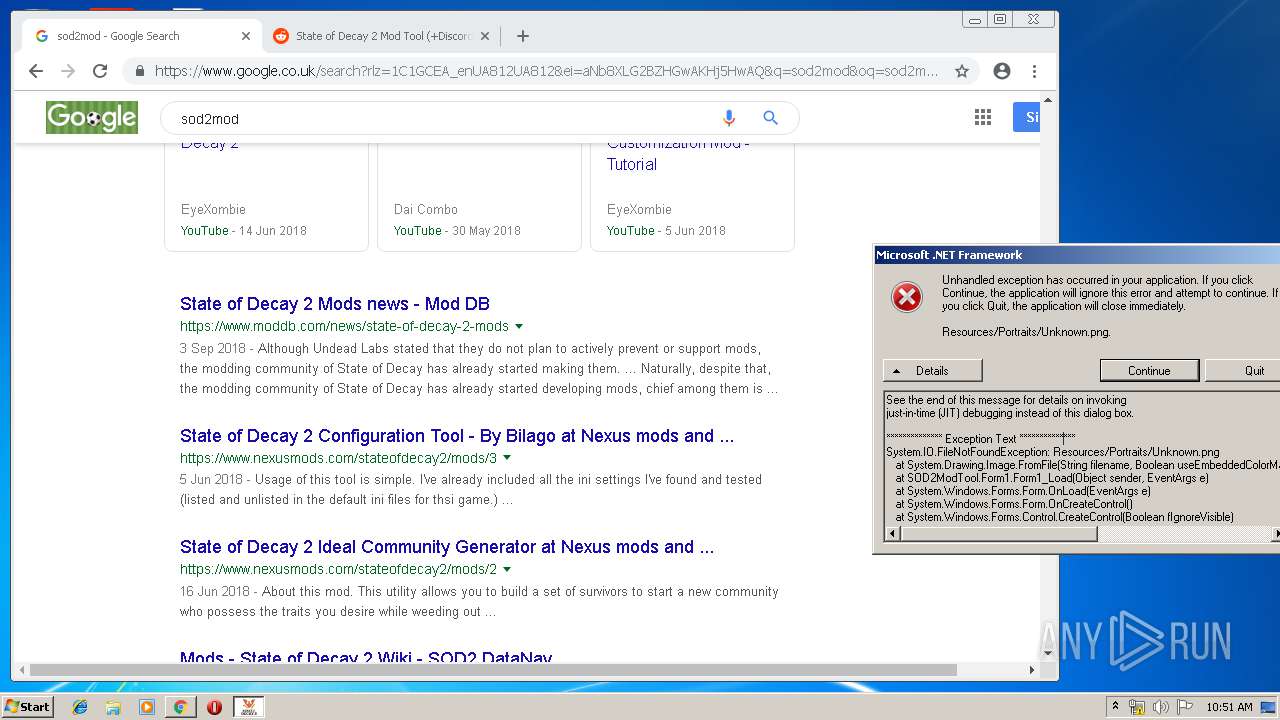Click the Chrome page horizontal scrollbar
The image size is (1280, 720).
492,670
